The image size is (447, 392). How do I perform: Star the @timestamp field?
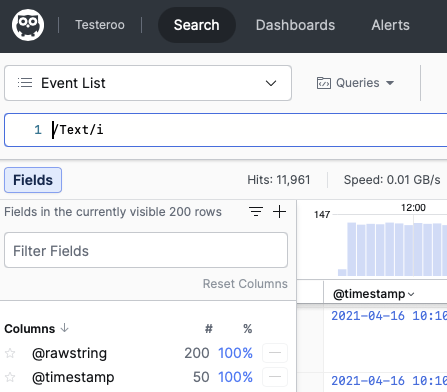10,377
